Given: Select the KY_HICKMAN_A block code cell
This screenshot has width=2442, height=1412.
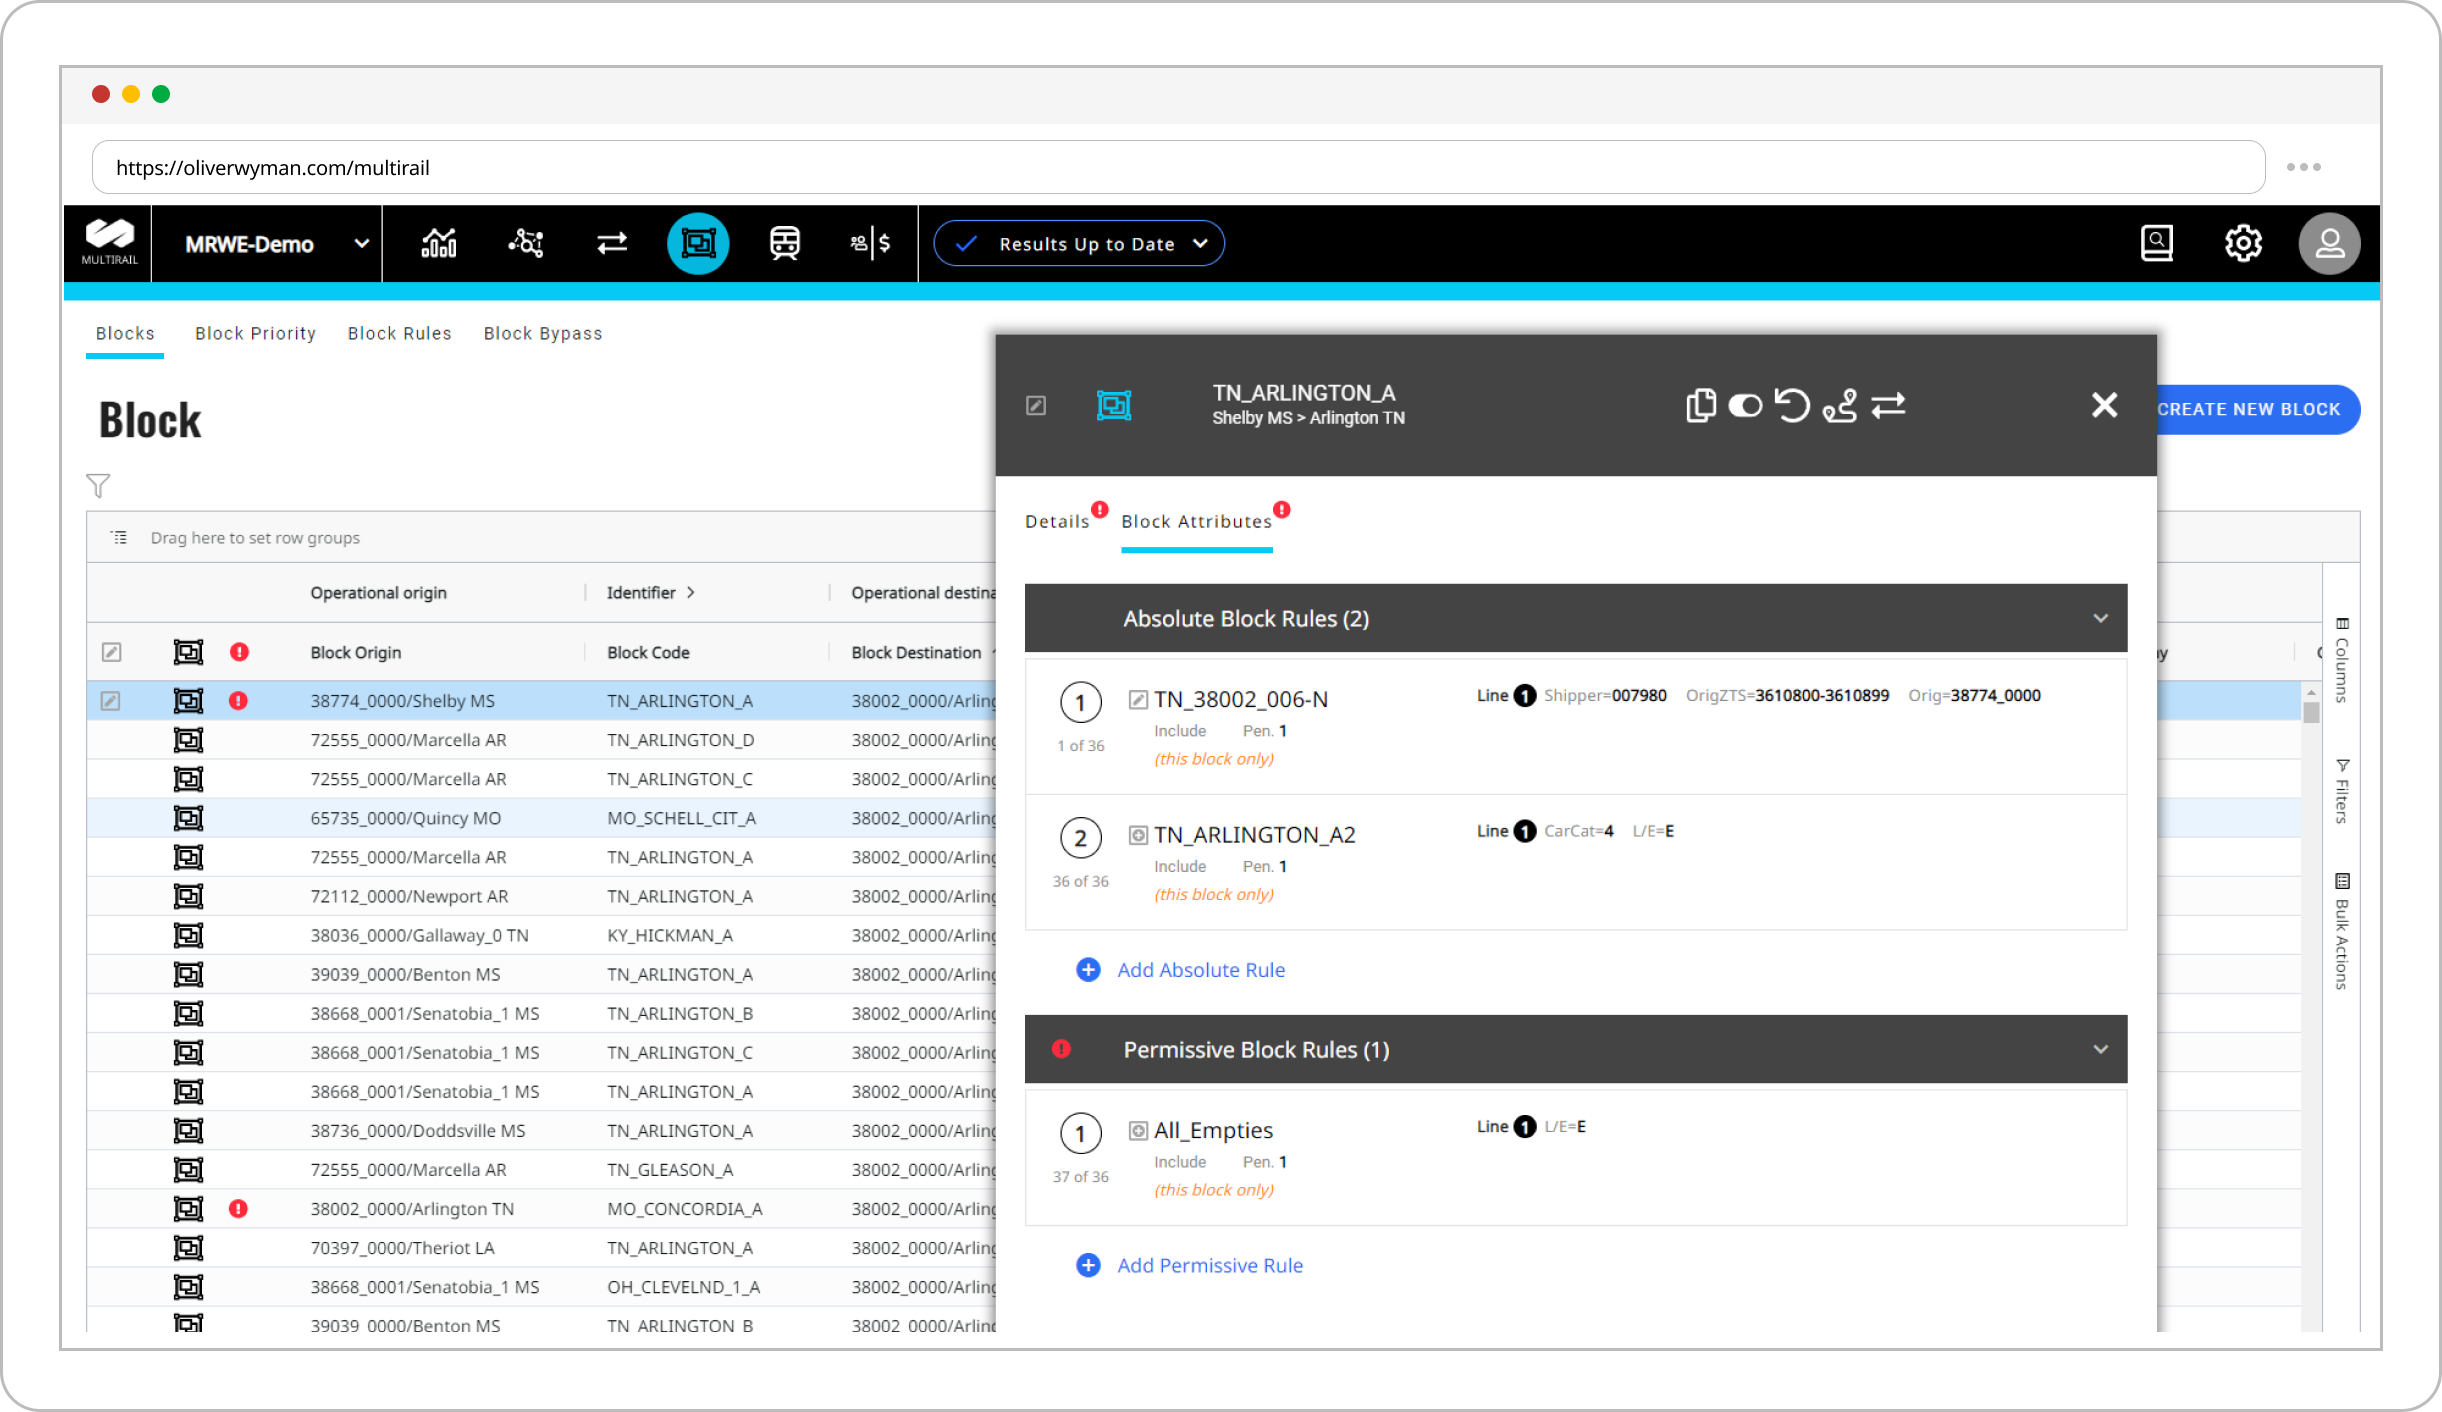Looking at the screenshot, I should click(x=670, y=935).
